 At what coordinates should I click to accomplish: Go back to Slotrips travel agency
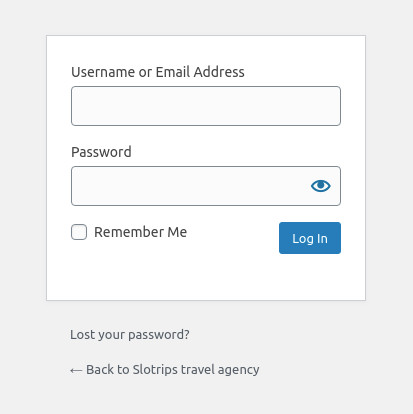click(x=165, y=370)
